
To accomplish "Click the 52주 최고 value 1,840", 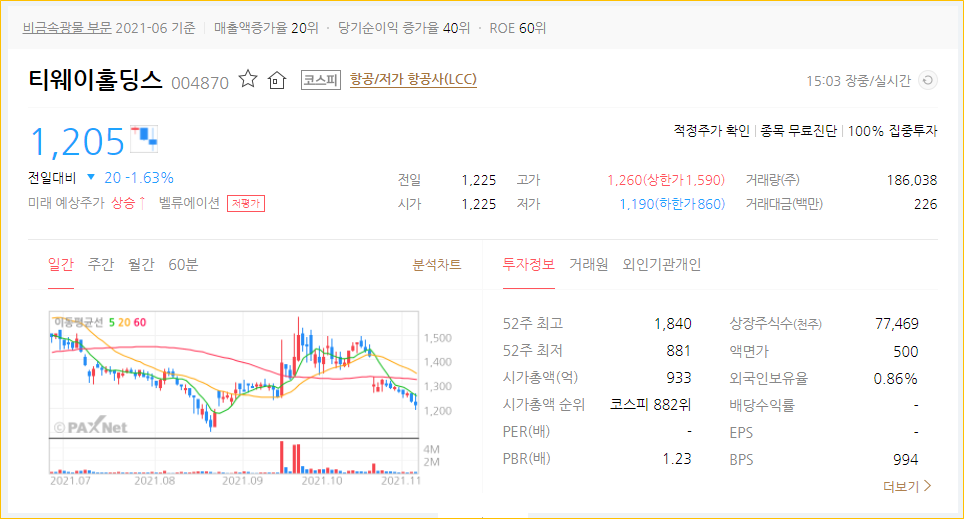I will pos(673,323).
